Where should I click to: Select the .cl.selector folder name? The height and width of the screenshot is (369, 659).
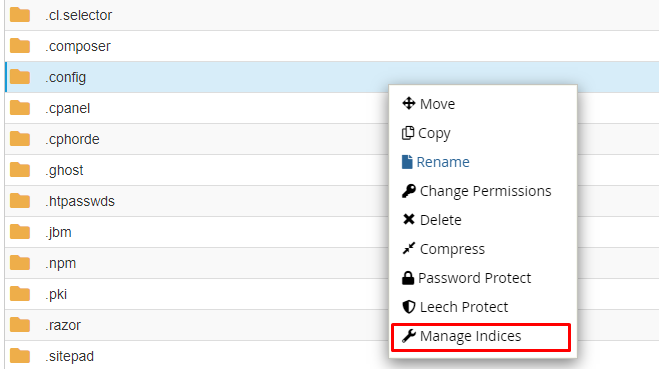pos(79,15)
